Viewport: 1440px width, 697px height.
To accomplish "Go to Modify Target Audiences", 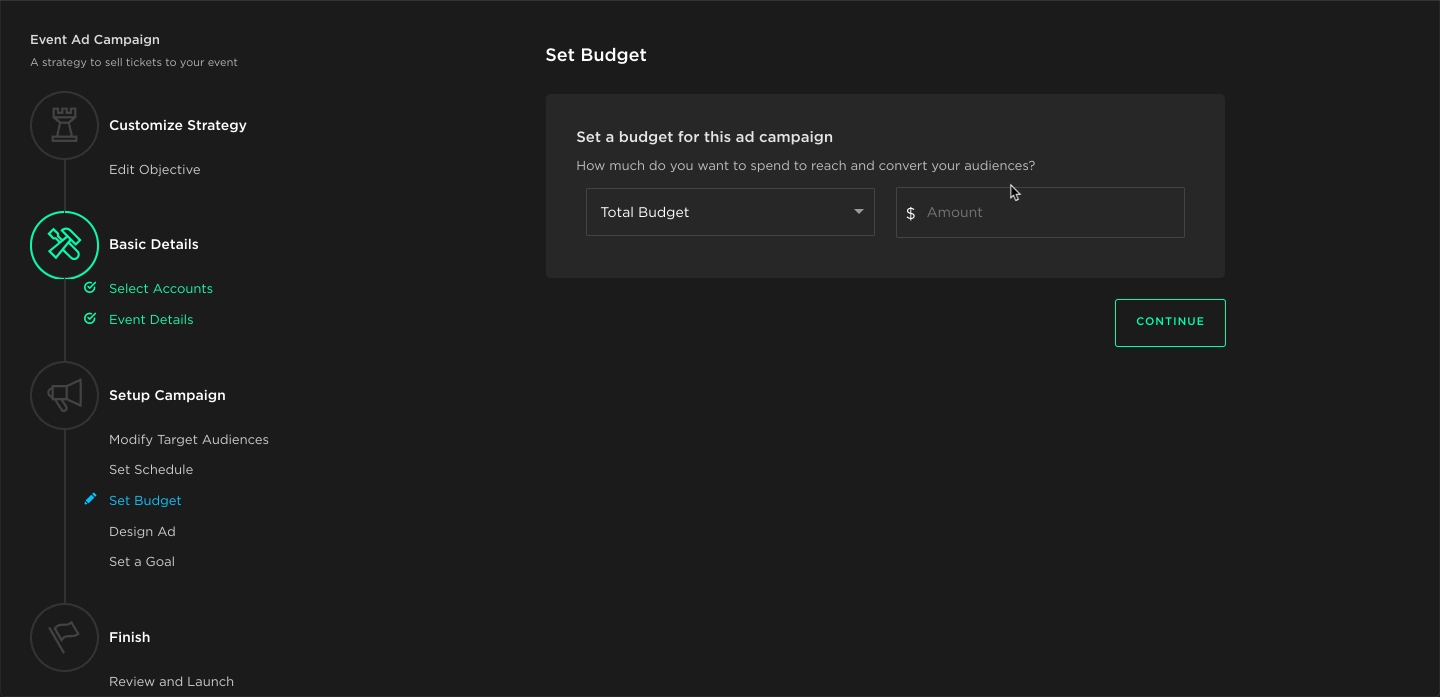I will tap(189, 440).
